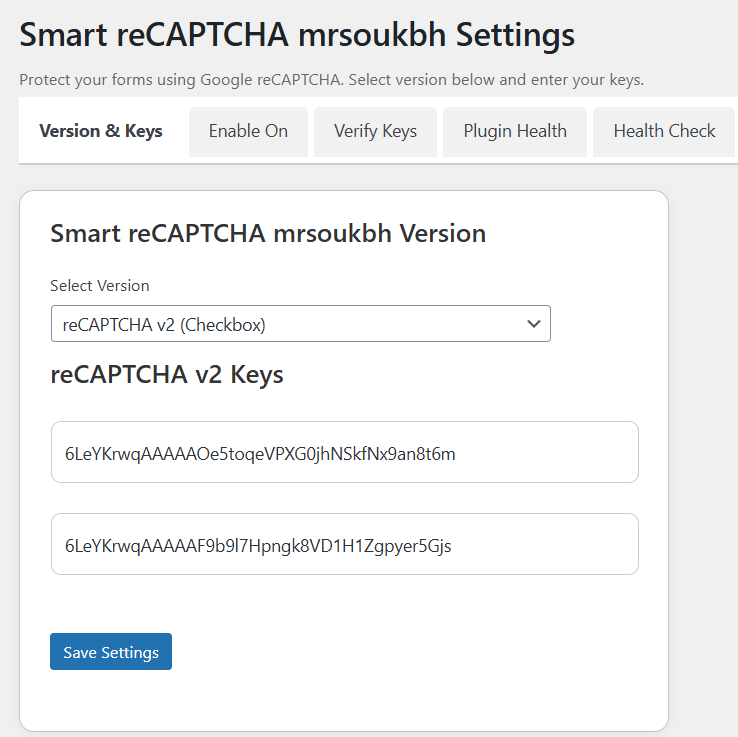This screenshot has width=738, height=737.
Task: Click the Smart reCAPTCHA mrsoukbh Version heading
Action: 268,234
